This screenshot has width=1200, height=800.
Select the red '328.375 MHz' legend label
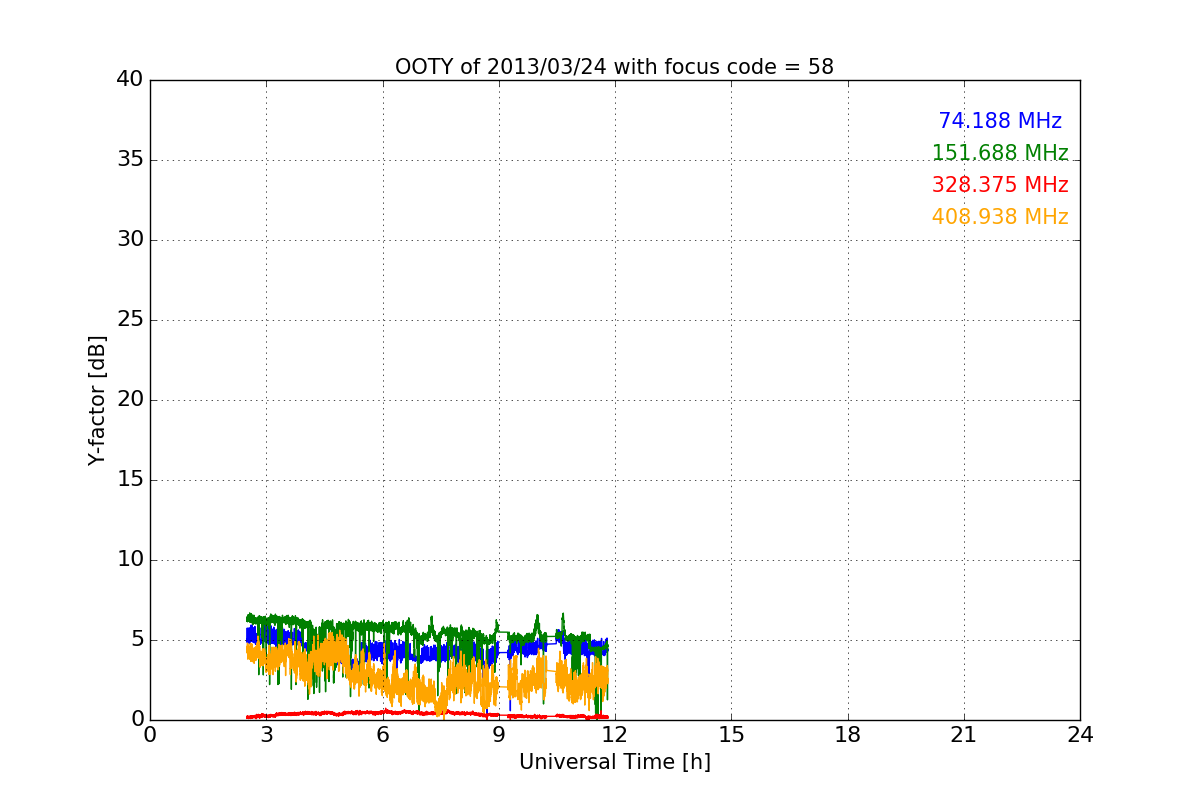click(x=1000, y=185)
